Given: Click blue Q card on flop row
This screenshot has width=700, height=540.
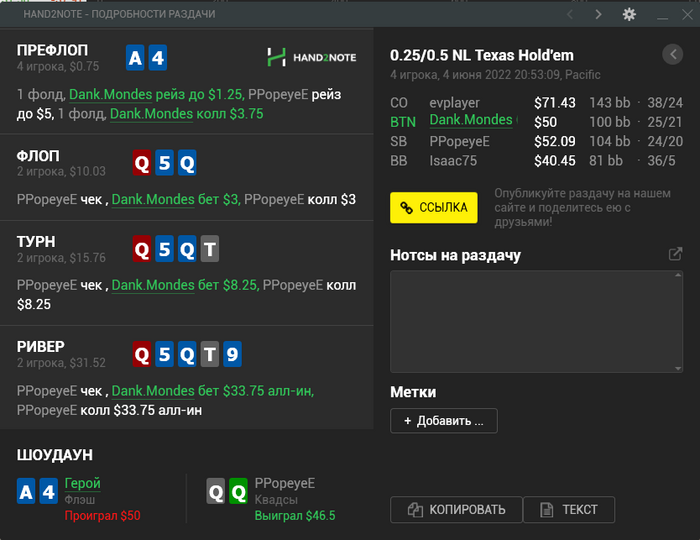Looking at the screenshot, I should point(187,163).
